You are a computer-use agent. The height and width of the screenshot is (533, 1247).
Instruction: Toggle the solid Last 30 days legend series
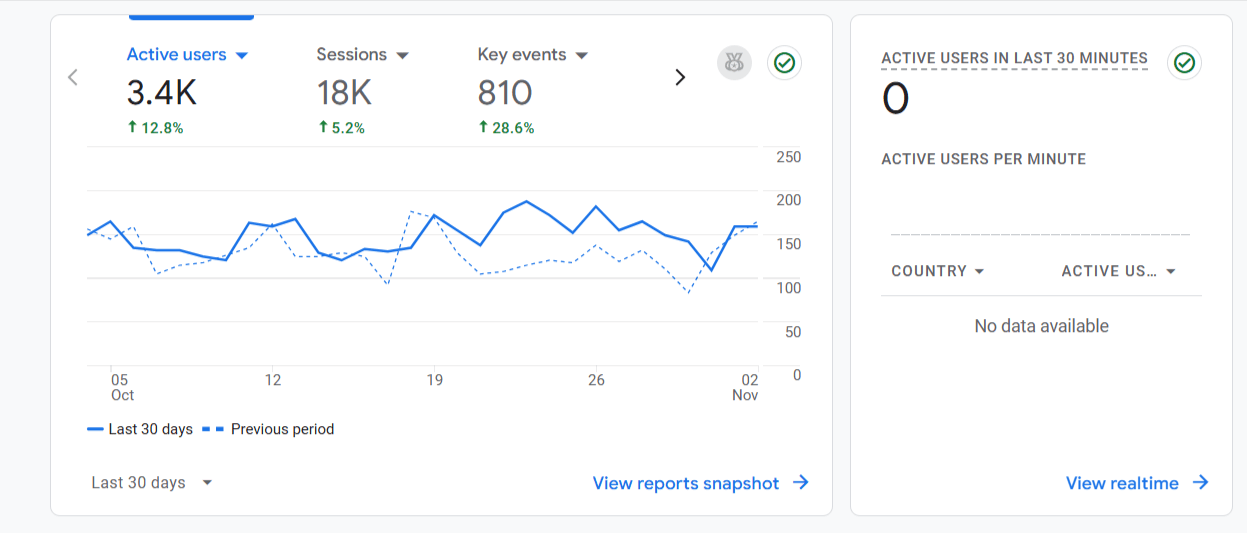click(140, 429)
